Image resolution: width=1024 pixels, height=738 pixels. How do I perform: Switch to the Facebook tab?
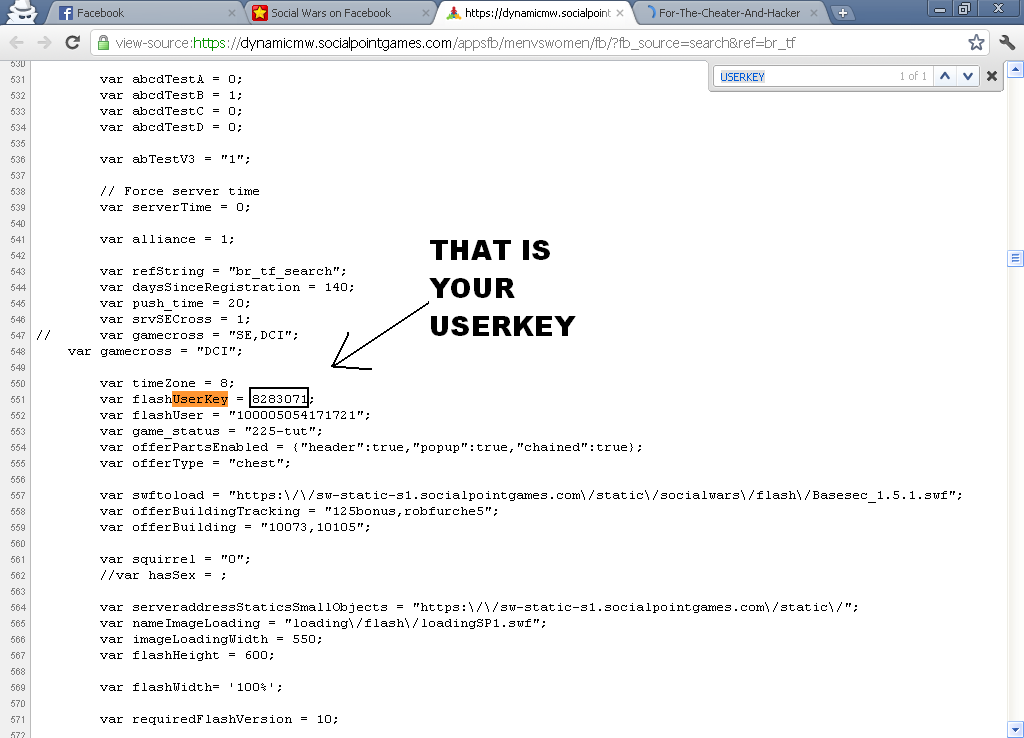[147, 13]
